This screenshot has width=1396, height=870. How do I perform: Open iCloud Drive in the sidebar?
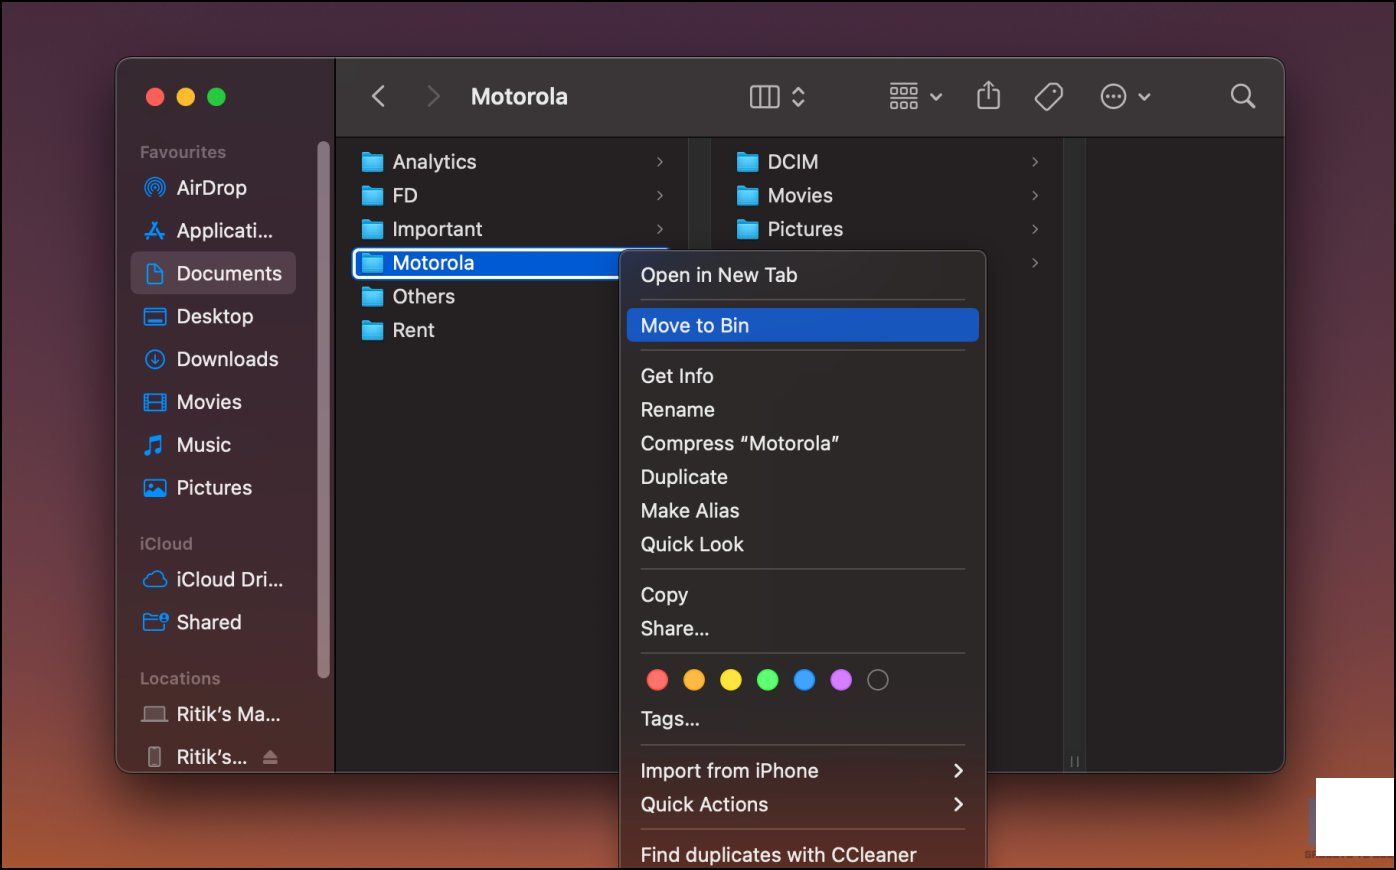[x=213, y=580]
